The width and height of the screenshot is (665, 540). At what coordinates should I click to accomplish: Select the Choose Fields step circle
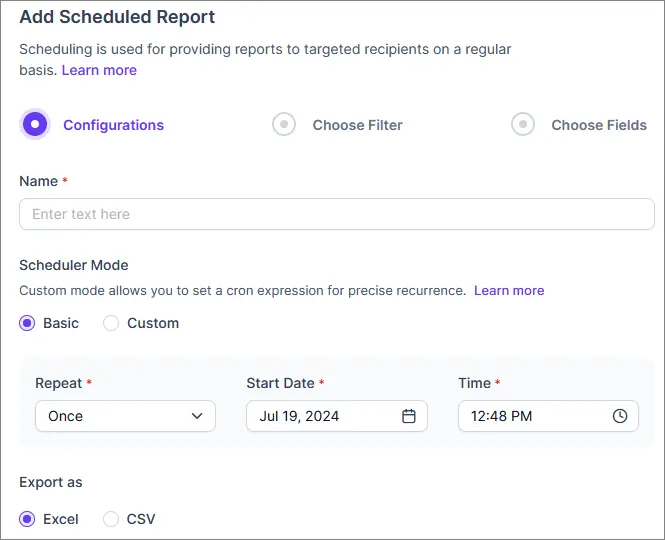pyautogui.click(x=522, y=124)
